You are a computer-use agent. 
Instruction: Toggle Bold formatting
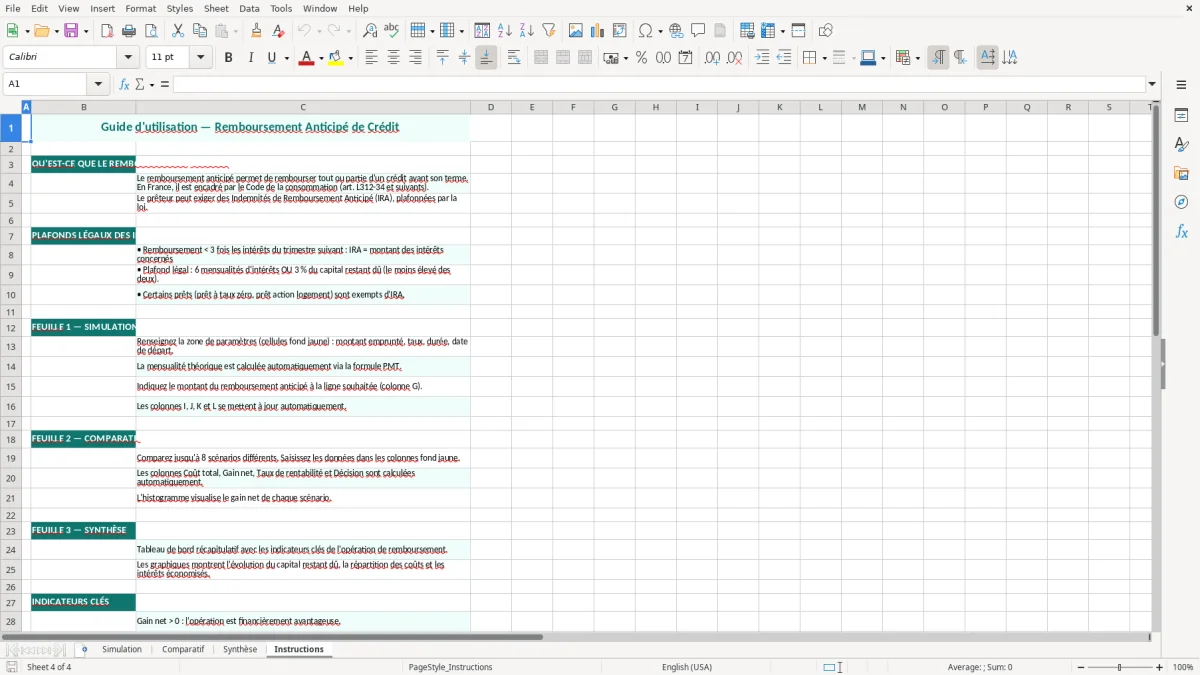pyautogui.click(x=228, y=58)
